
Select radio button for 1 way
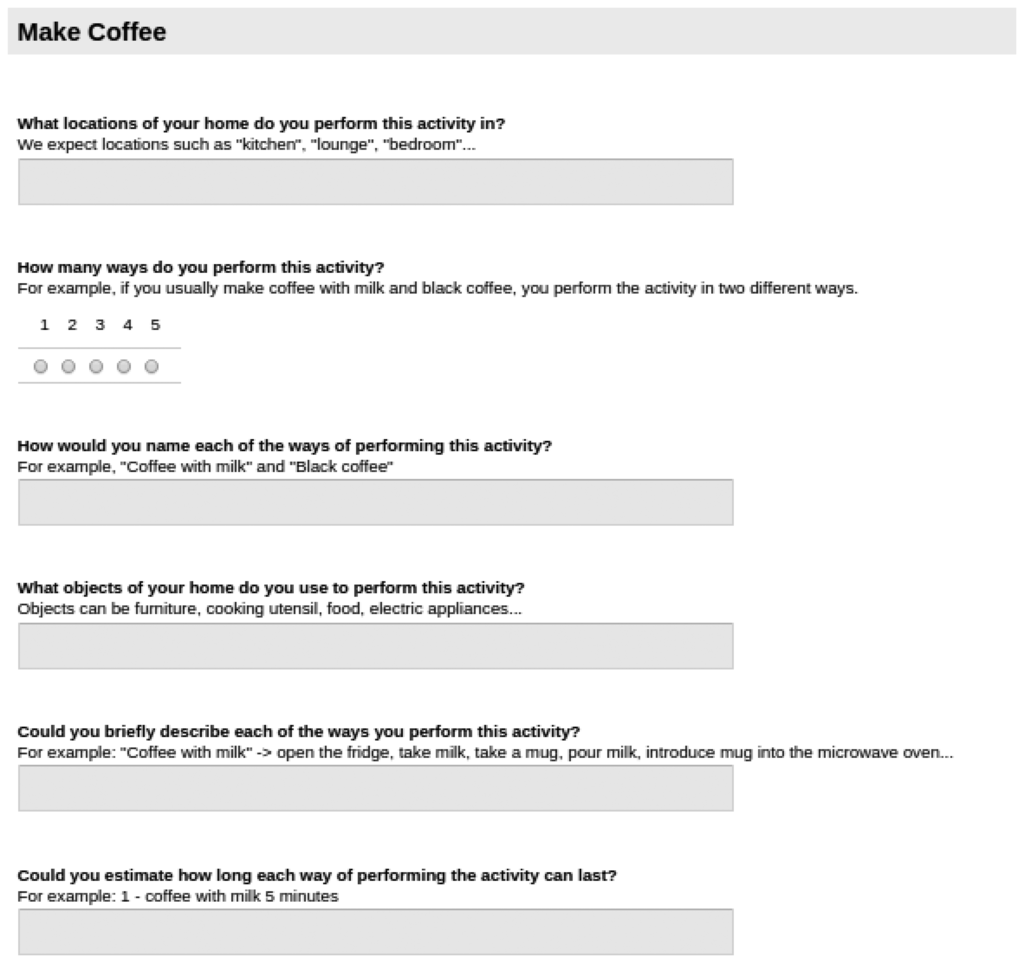(40, 367)
